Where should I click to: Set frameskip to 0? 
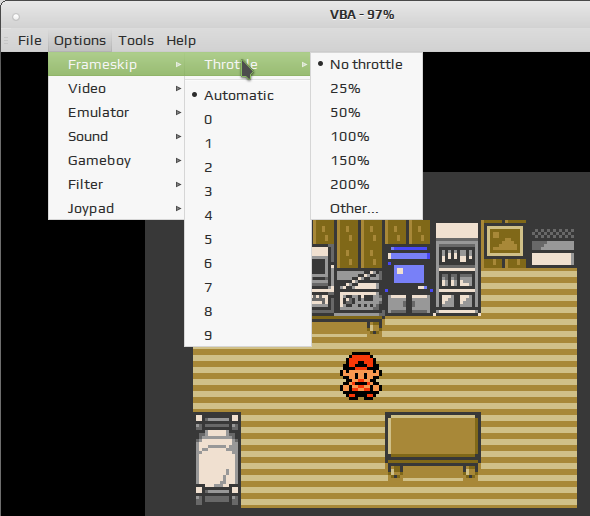click(x=248, y=119)
